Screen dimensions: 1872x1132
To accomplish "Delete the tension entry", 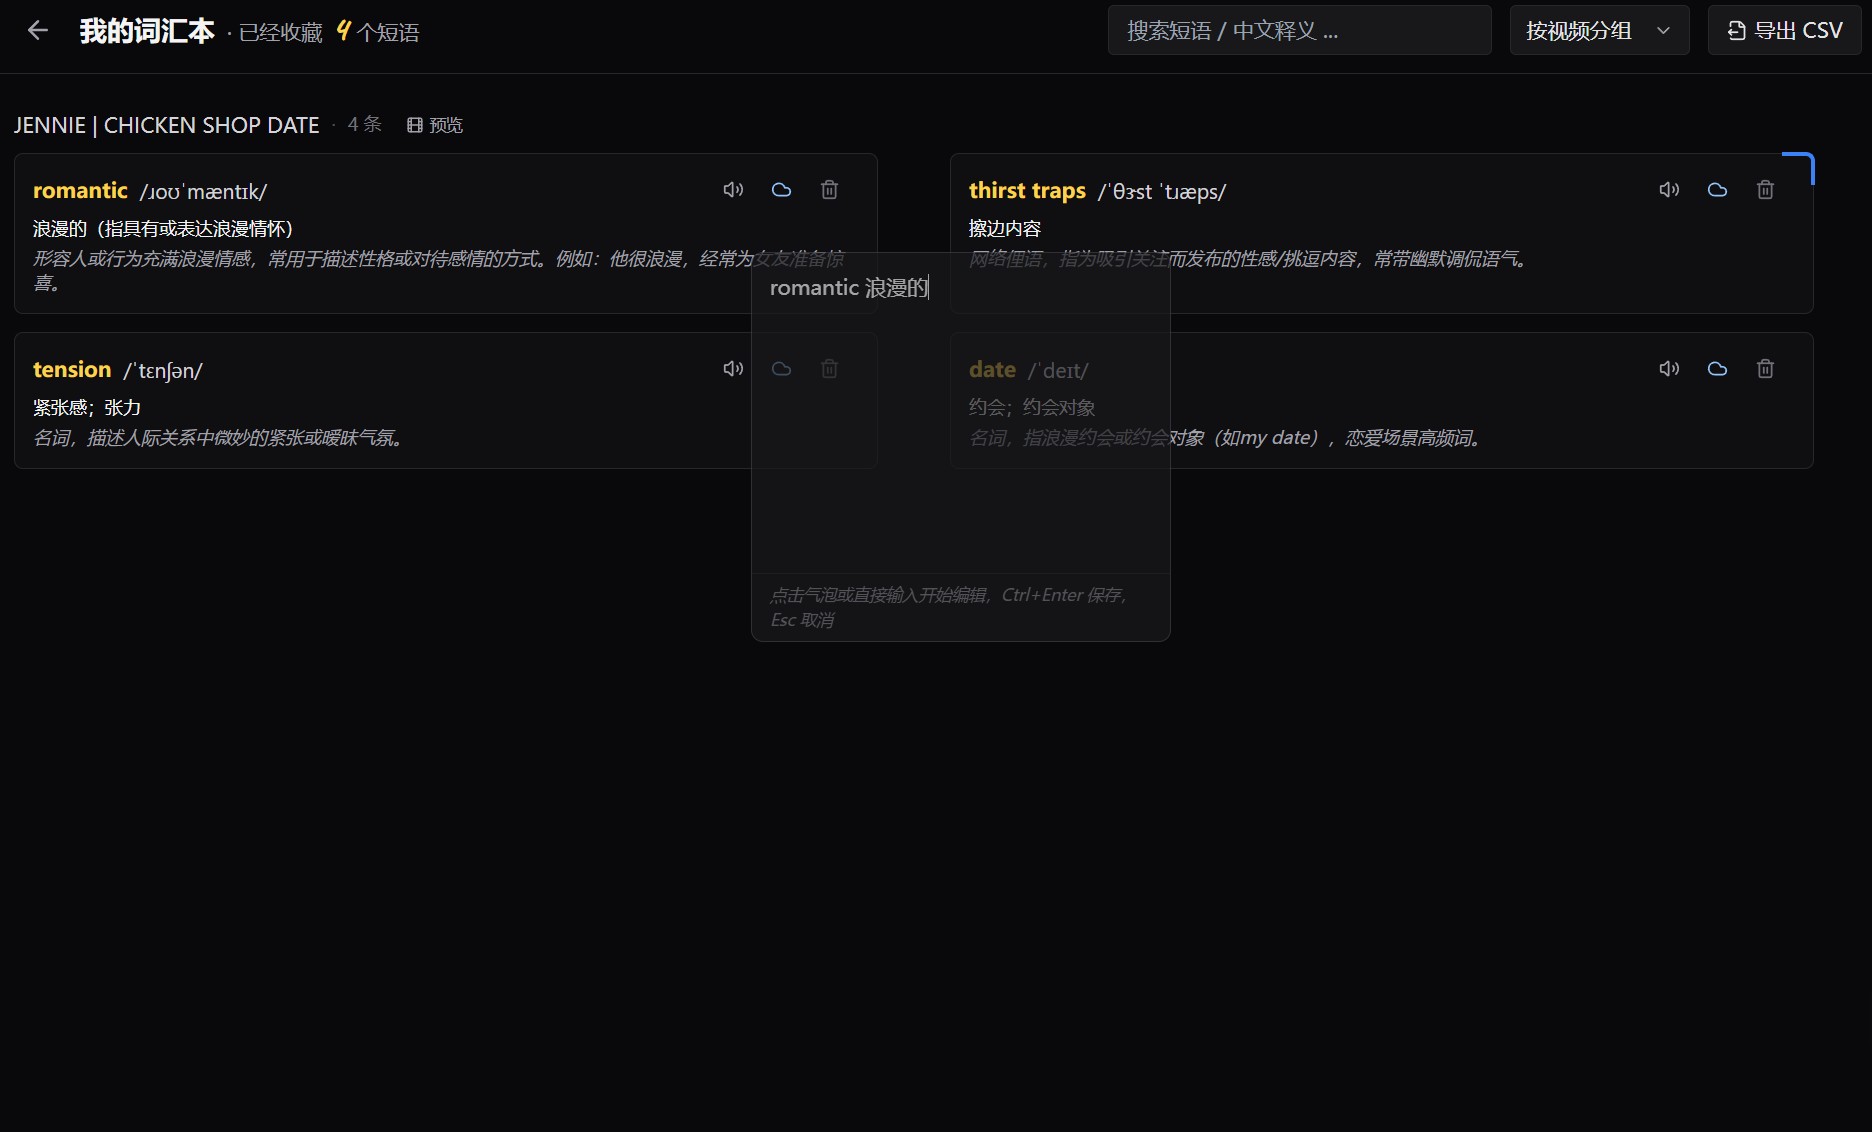I will tap(829, 369).
